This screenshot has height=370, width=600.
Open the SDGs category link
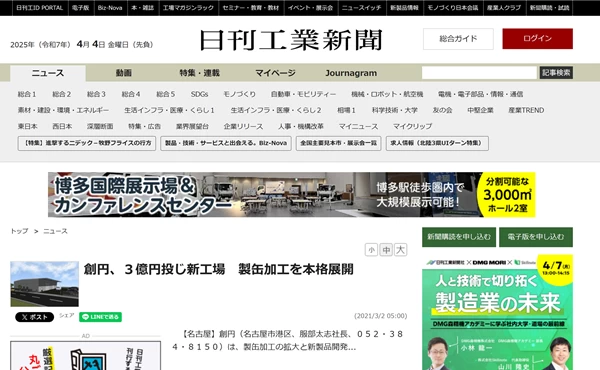199,94
